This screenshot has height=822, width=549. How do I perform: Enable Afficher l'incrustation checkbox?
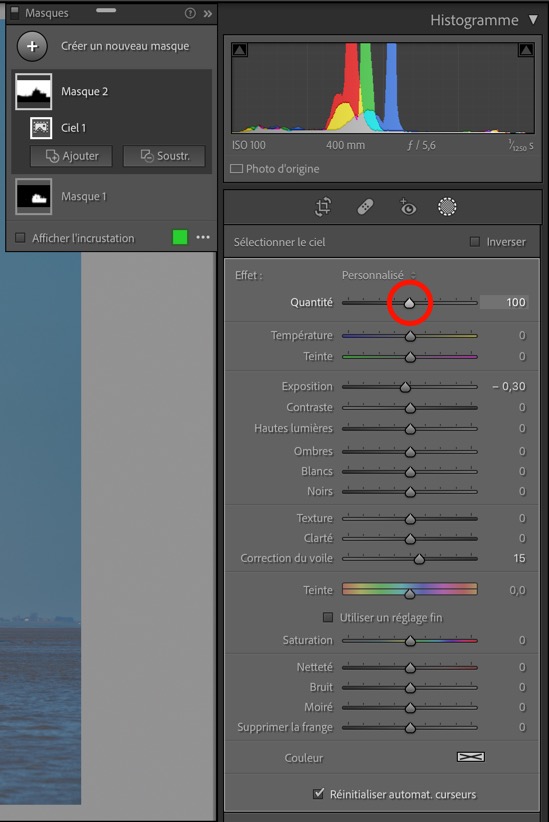[x=20, y=238]
